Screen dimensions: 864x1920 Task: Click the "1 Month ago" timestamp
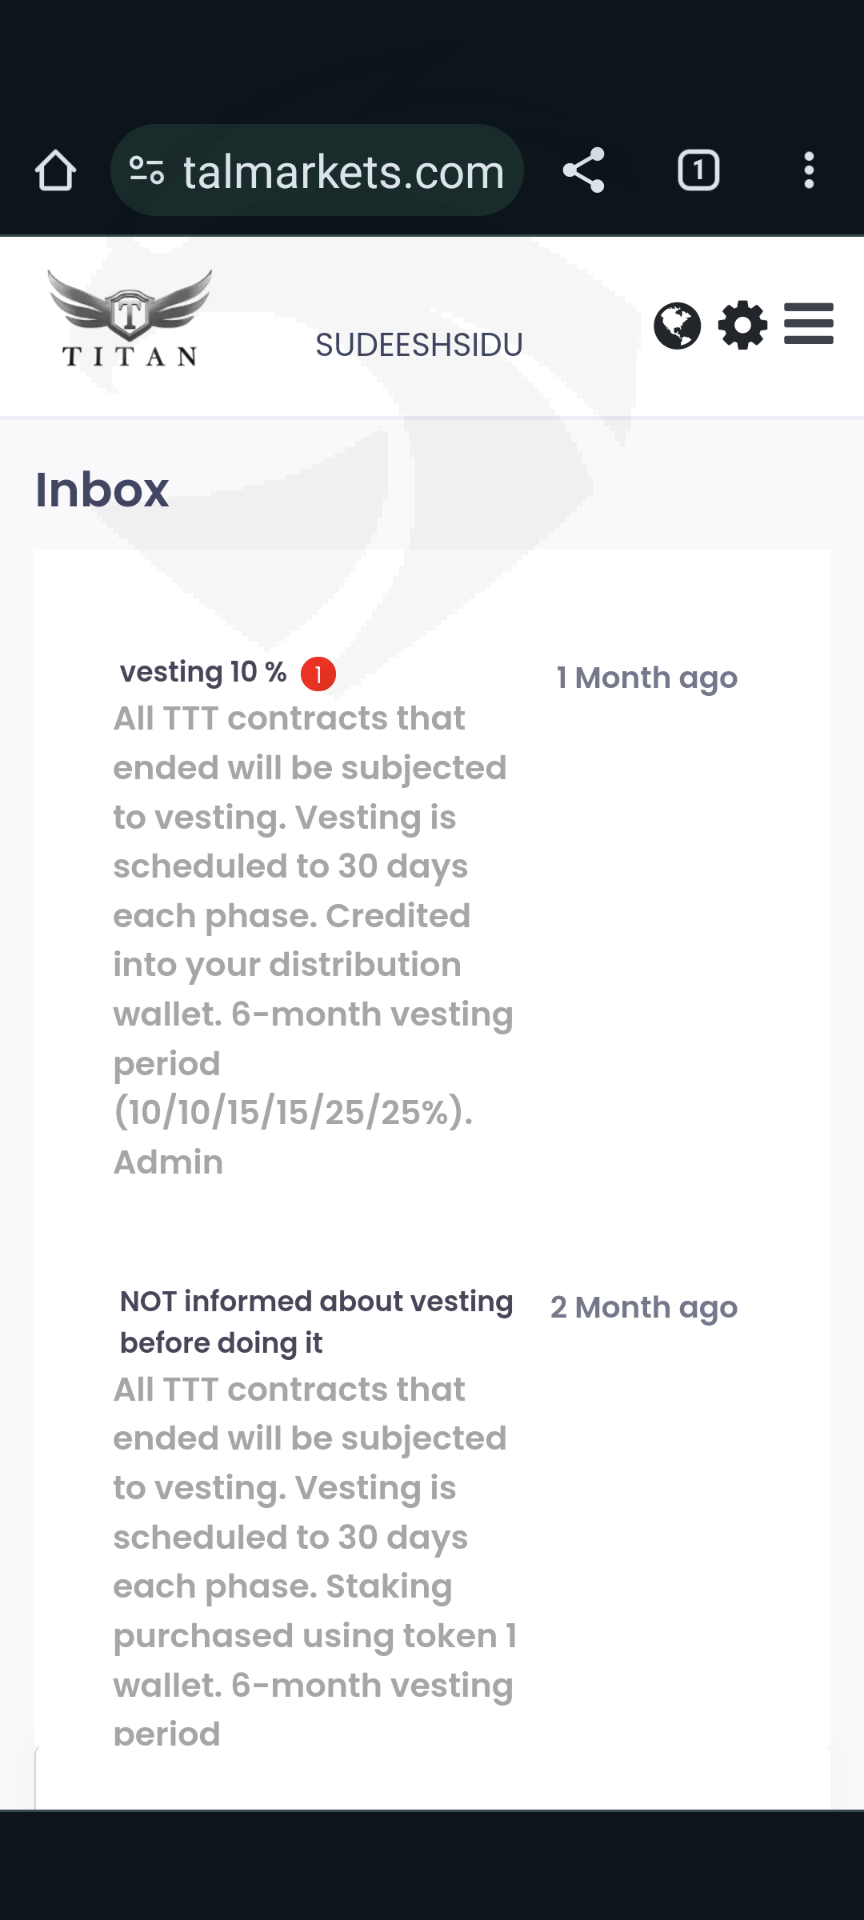click(647, 678)
